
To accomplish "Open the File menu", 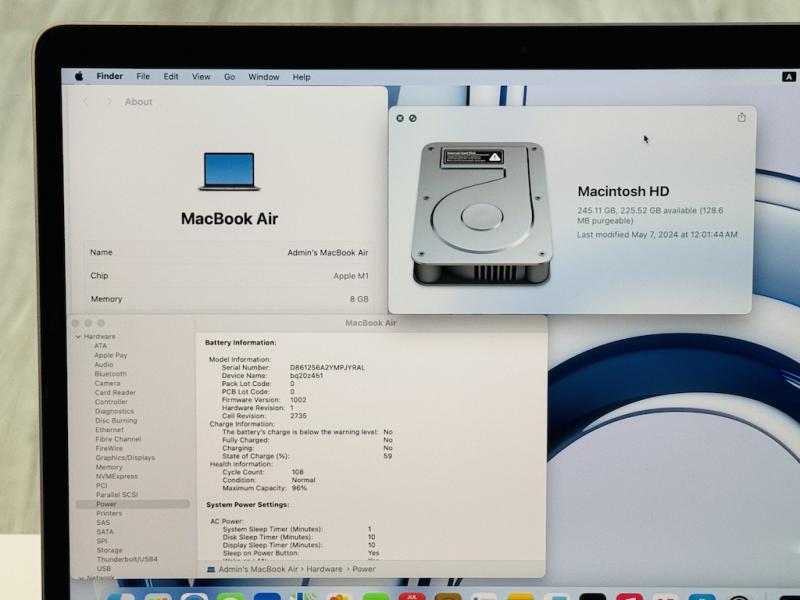I will click(x=143, y=77).
